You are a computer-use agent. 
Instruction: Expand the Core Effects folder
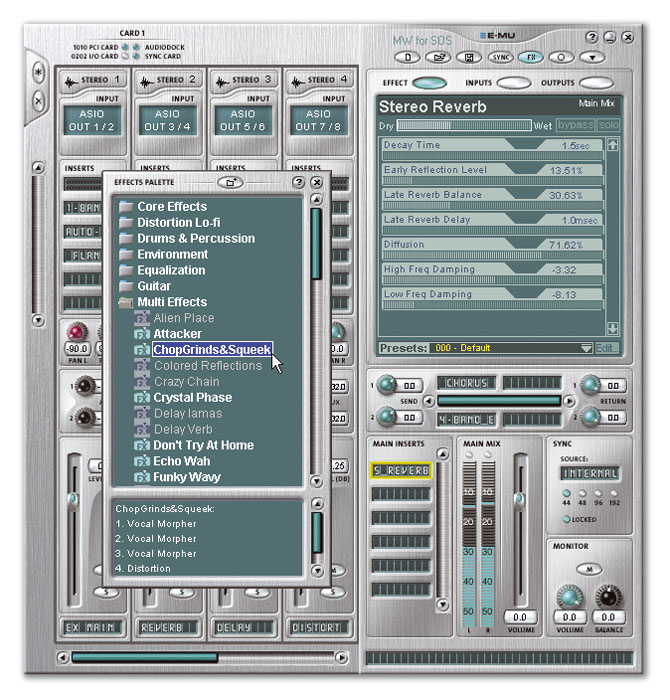(126, 207)
